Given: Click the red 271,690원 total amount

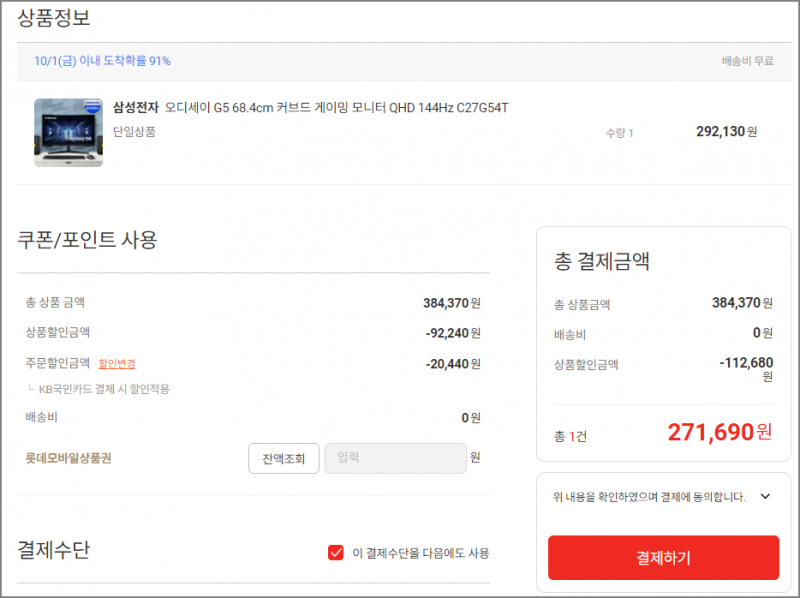Looking at the screenshot, I should pos(719,432).
